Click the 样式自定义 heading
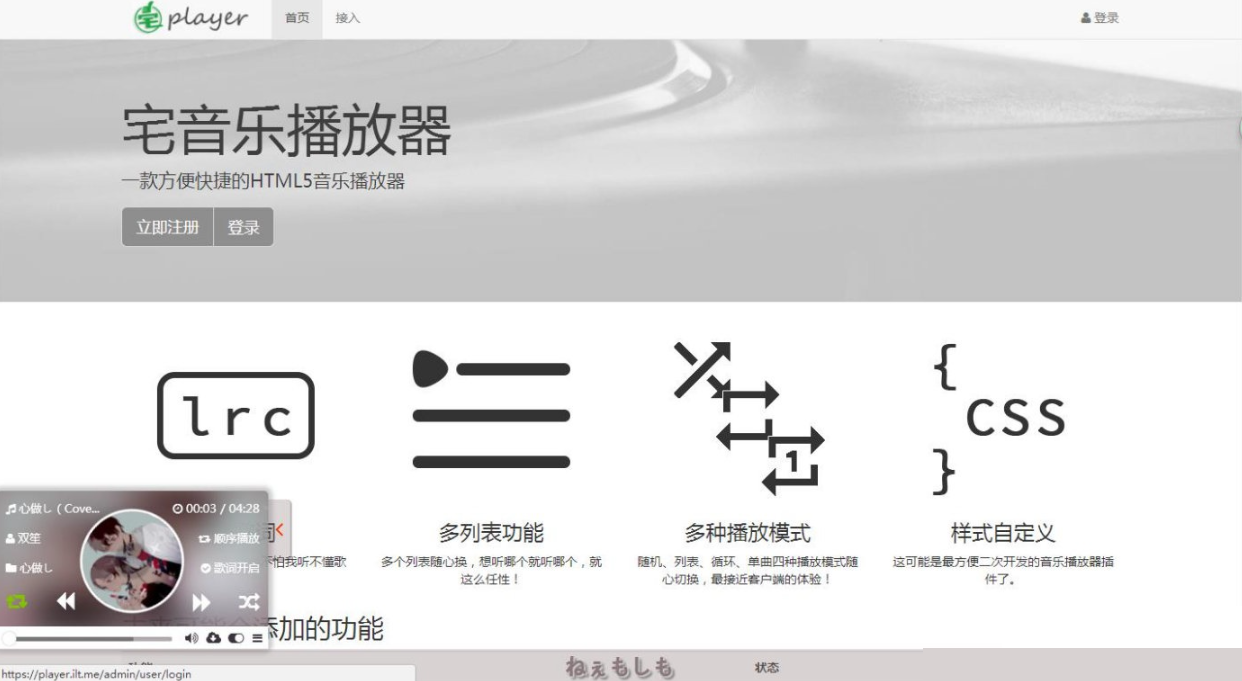This screenshot has width=1242, height=681. point(1003,533)
